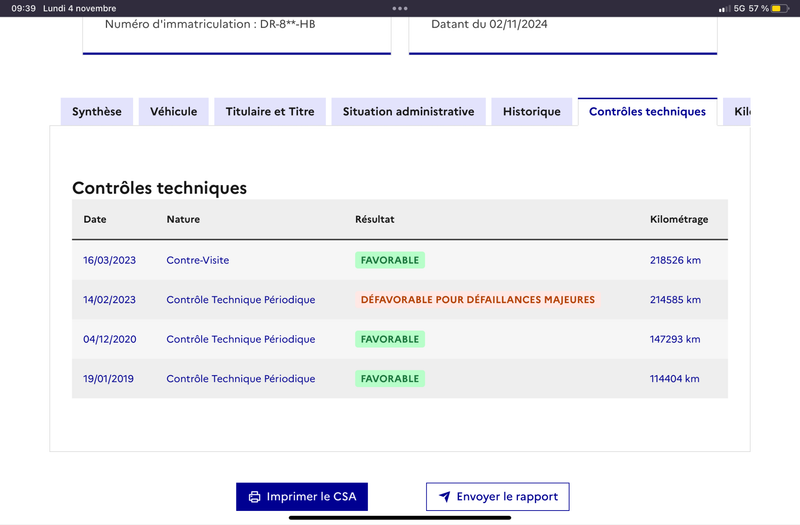Click the Envoyer le rapport button
Image resolution: width=800 pixels, height=525 pixels.
click(497, 496)
